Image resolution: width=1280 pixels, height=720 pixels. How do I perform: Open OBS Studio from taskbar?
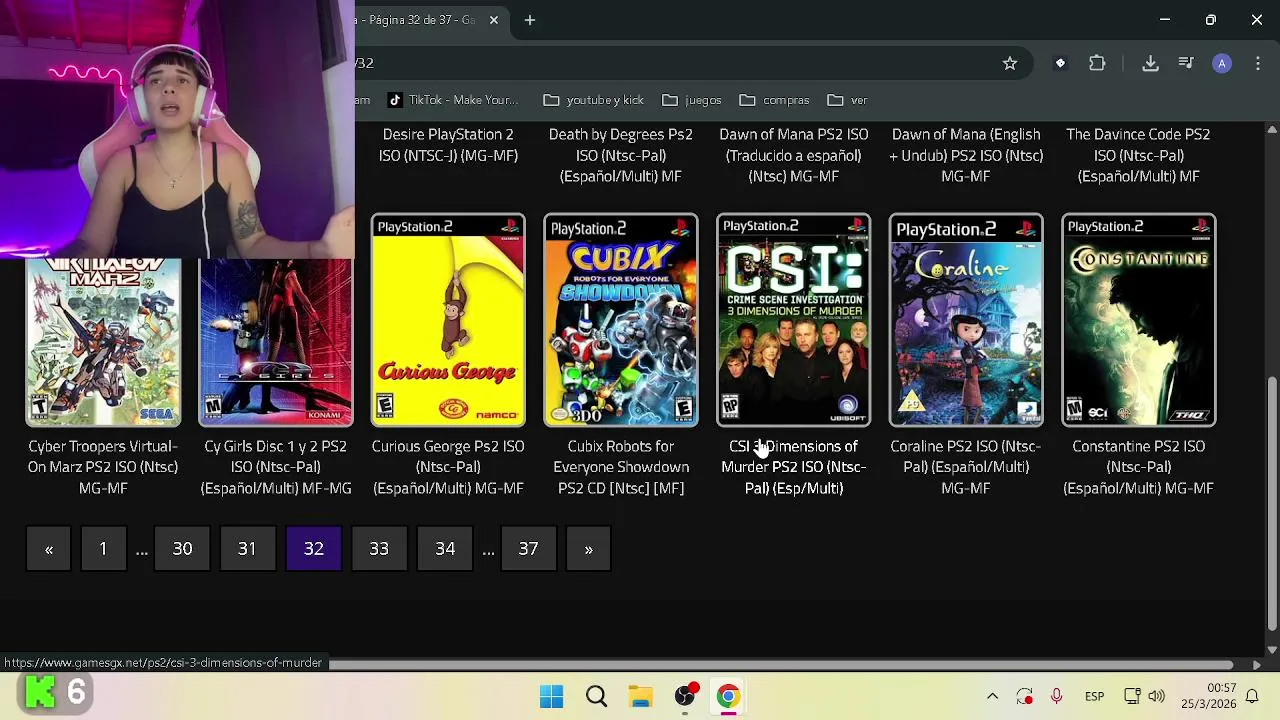click(x=685, y=696)
